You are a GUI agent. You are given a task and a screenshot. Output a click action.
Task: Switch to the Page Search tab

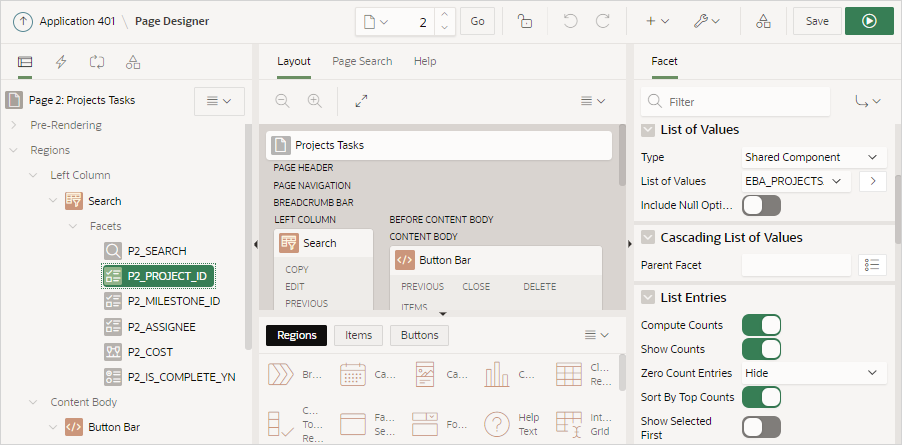click(x=362, y=61)
